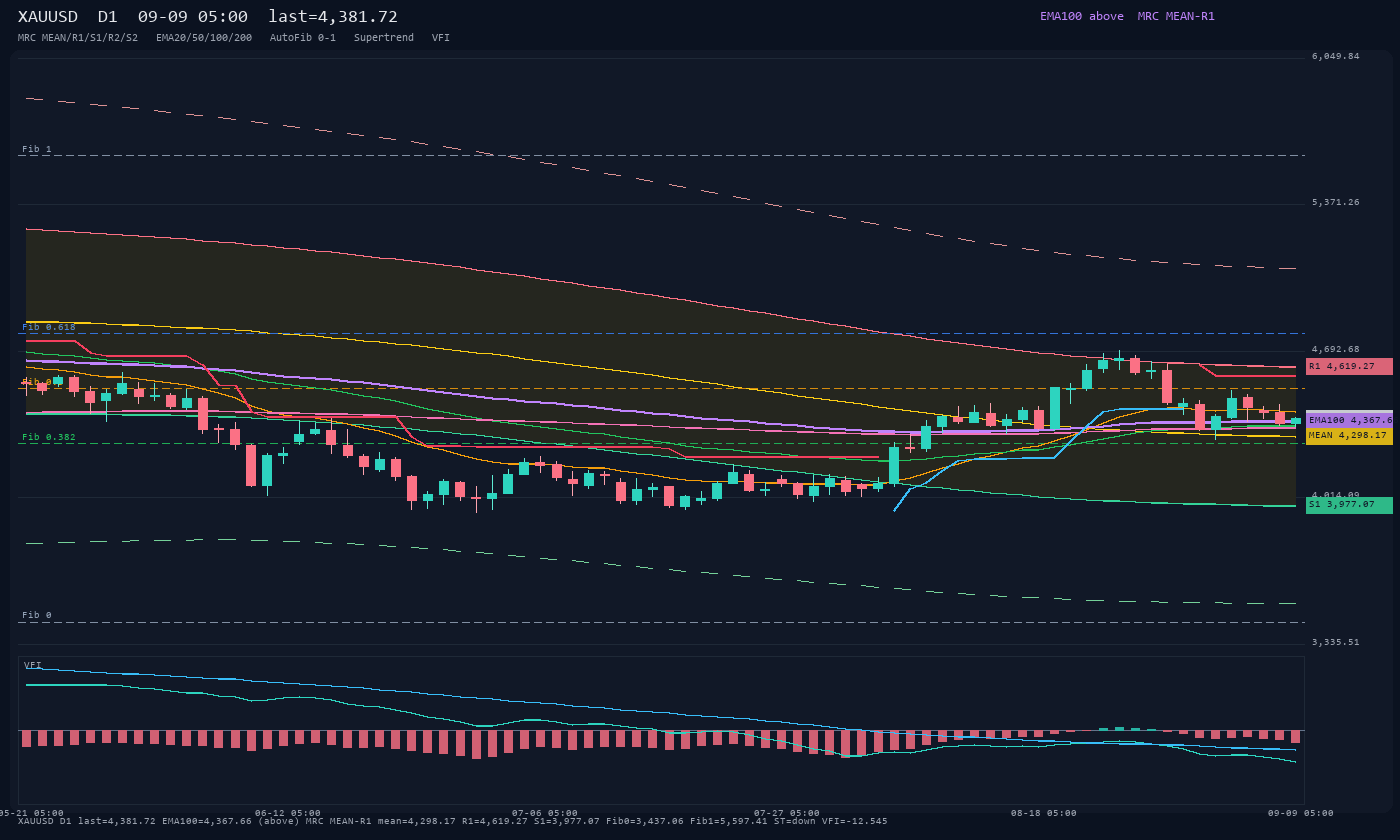The image size is (1400, 840).
Task: Click the S1 3,977.07 price tag
Action: [x=1349, y=505]
